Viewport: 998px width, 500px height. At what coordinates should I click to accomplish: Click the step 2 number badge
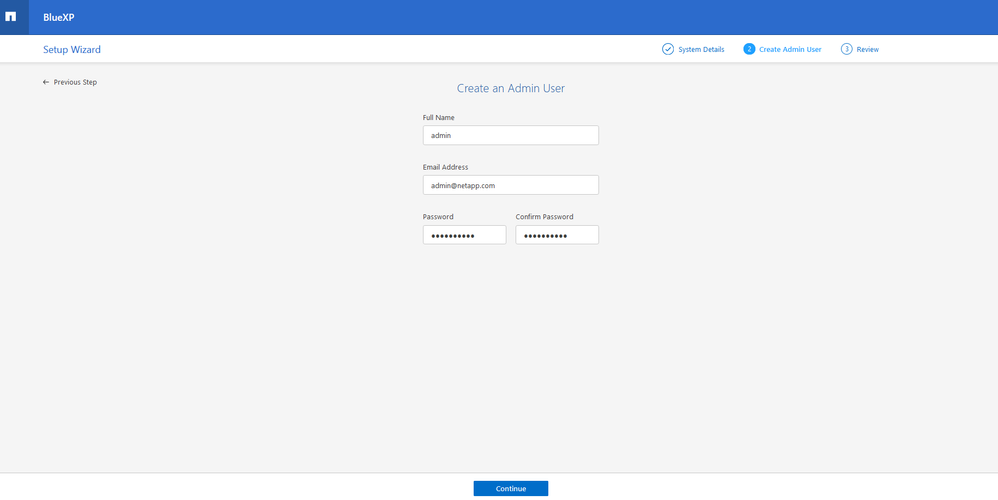[749, 49]
